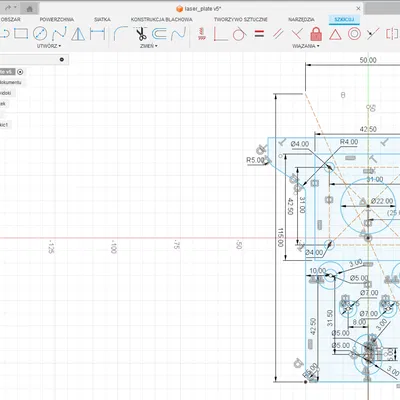Select the Extend curve tool beside Offset

tap(178, 34)
